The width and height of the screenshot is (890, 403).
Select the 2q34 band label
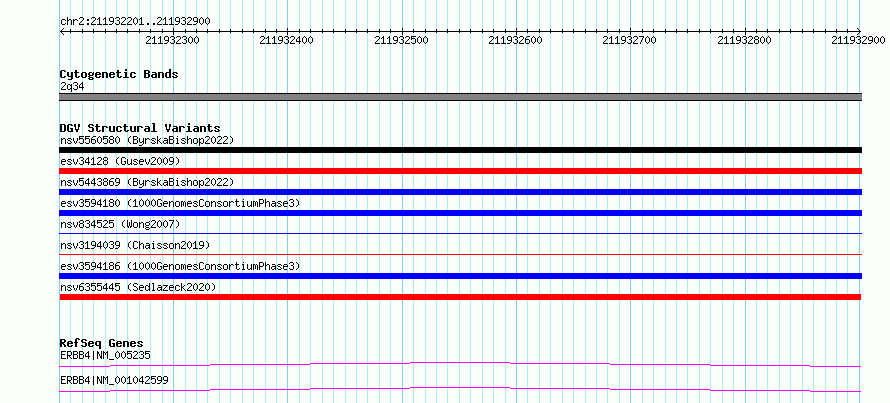pos(72,87)
